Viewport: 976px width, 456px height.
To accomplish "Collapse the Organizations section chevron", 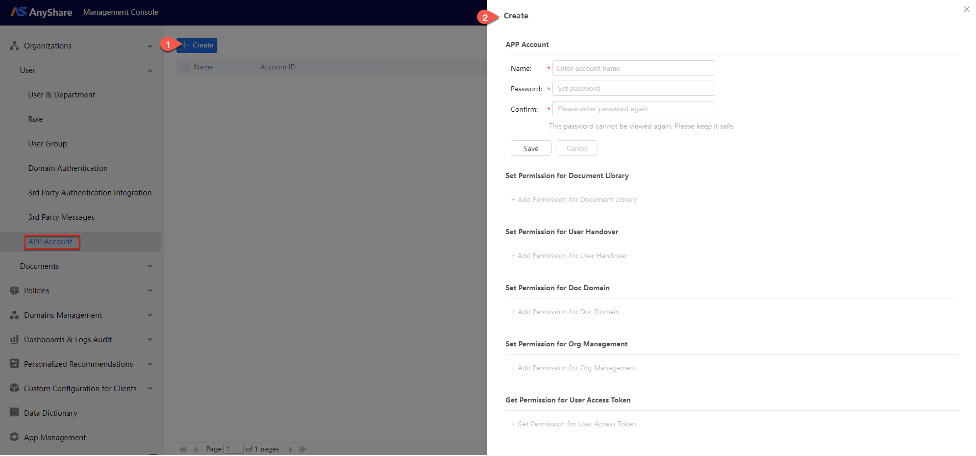I will tap(150, 46).
